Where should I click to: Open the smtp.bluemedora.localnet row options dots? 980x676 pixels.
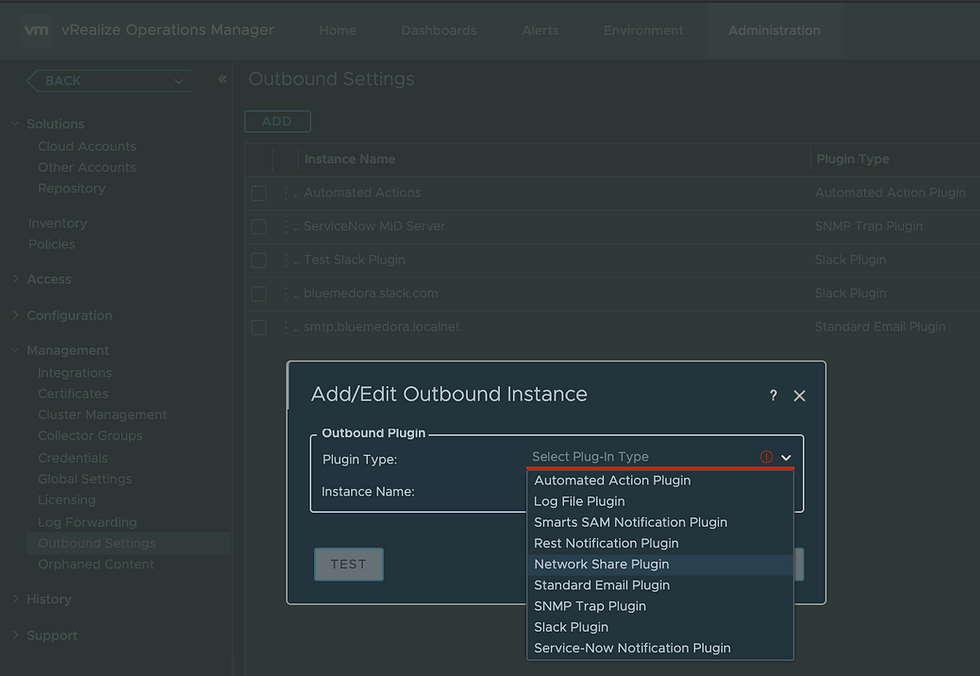tap(286, 327)
